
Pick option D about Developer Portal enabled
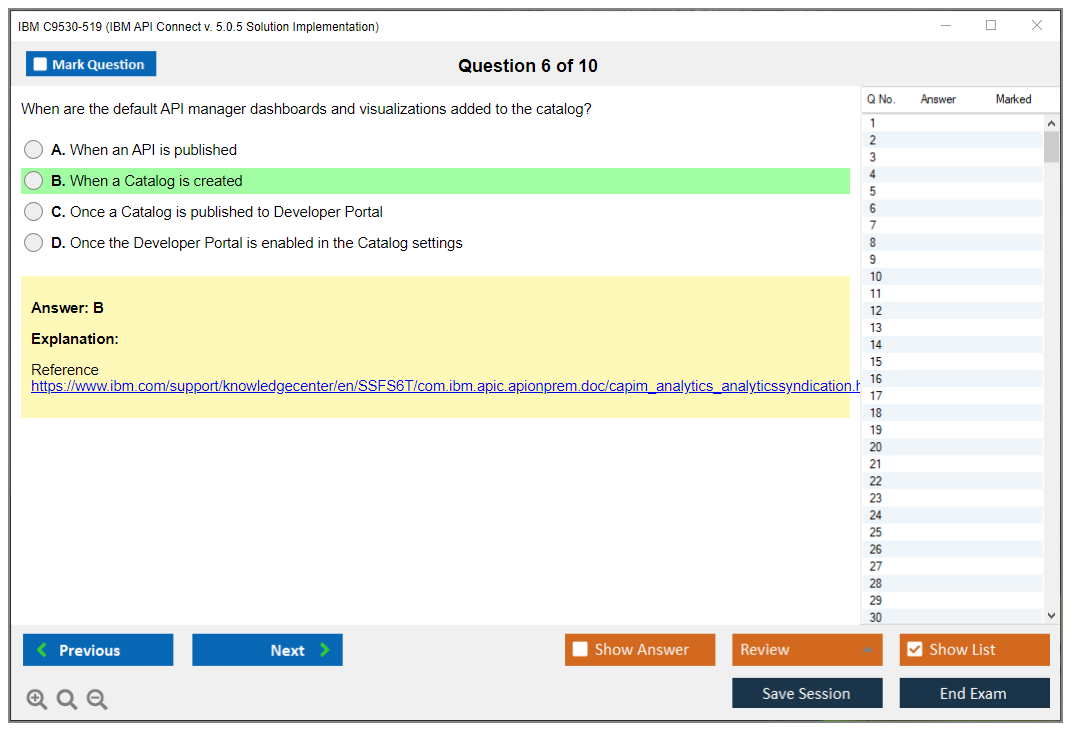(34, 243)
